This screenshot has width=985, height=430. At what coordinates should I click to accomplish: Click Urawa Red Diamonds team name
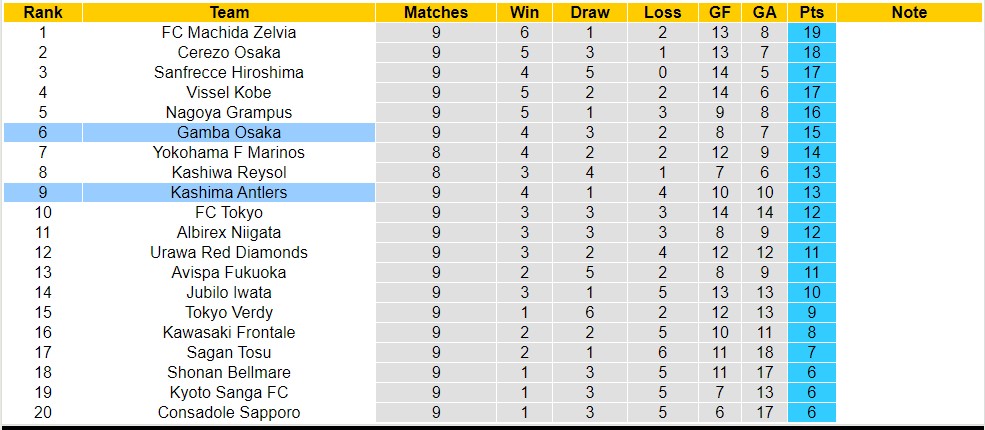coord(229,252)
